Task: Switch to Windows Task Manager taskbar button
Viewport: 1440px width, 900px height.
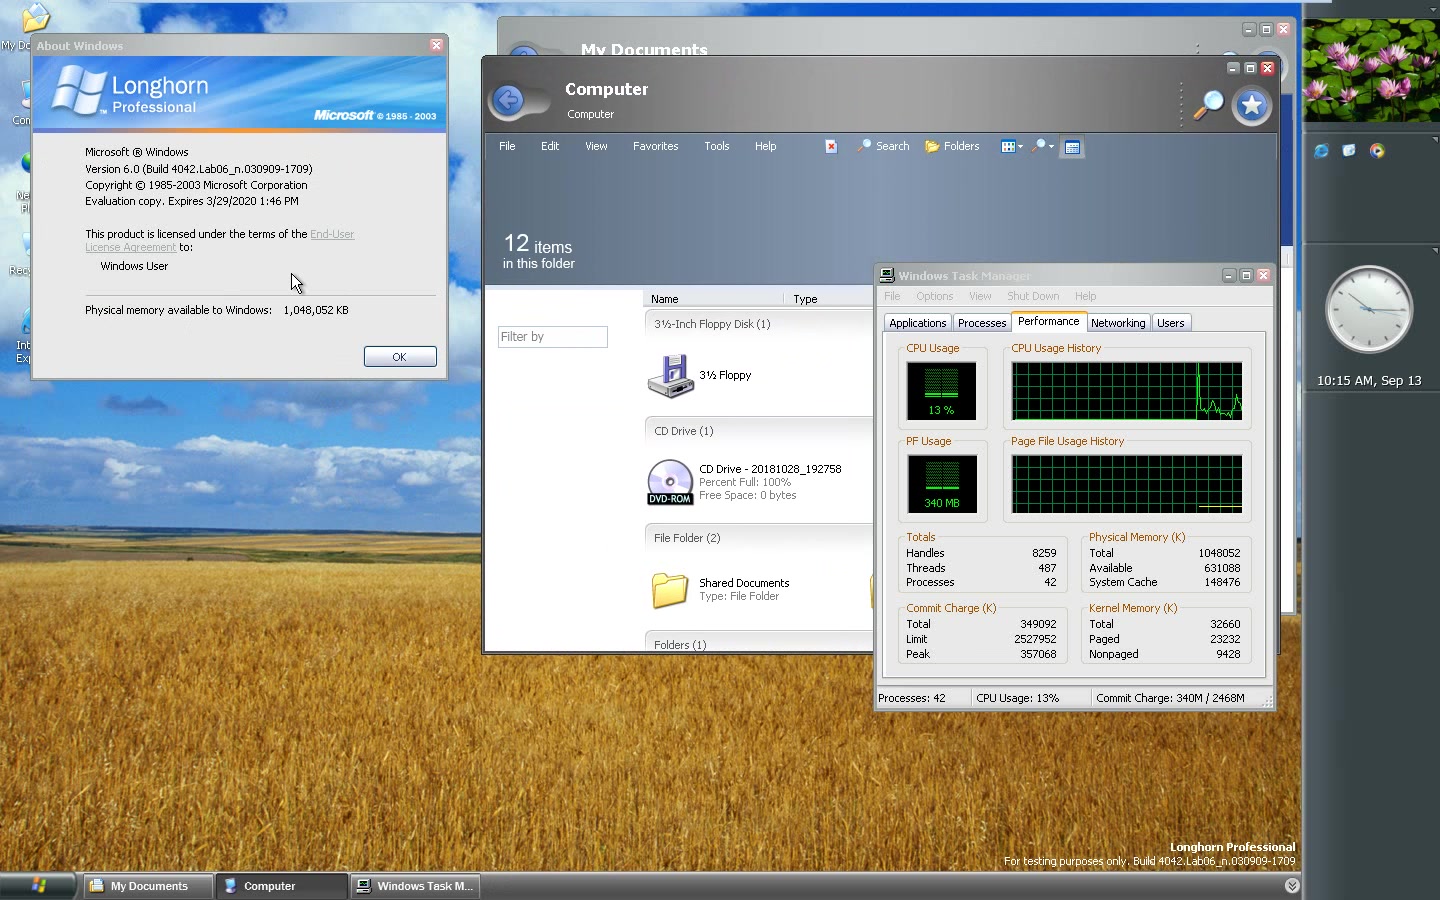Action: [414, 886]
